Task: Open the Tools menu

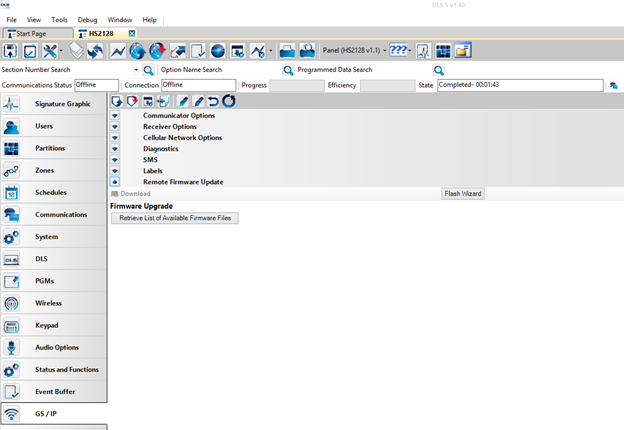Action: [59, 19]
